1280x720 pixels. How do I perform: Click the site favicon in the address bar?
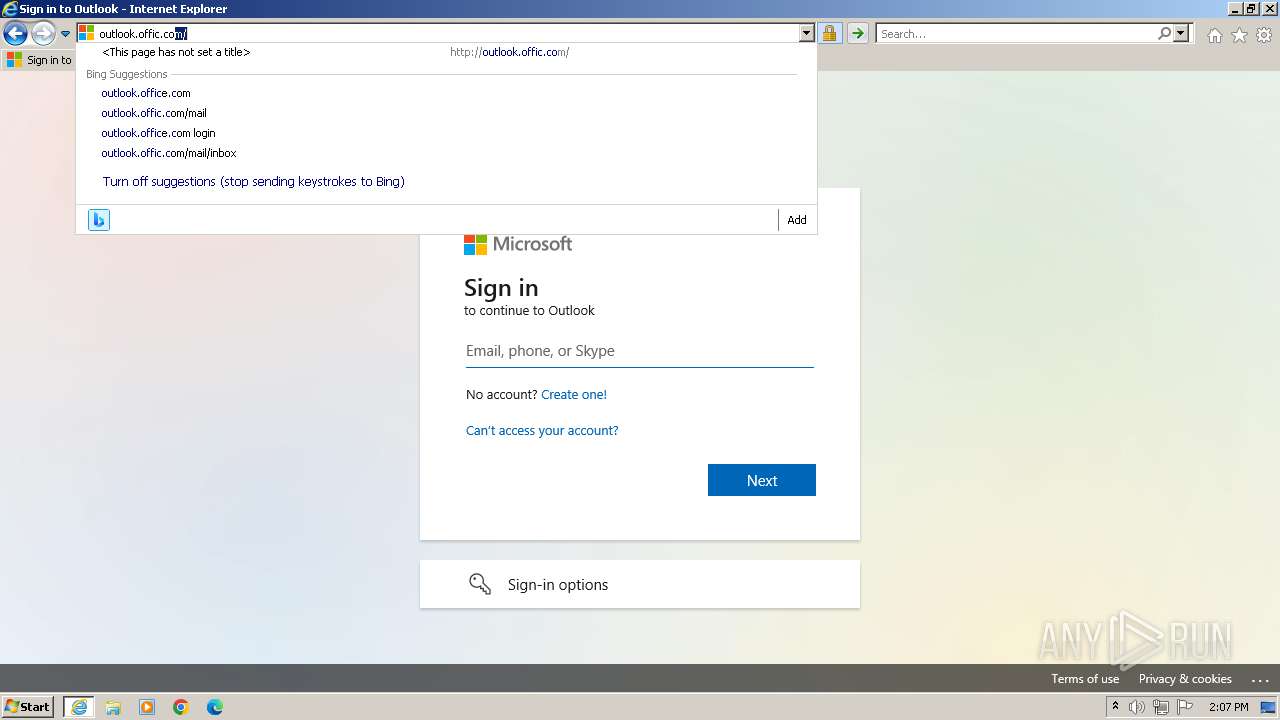(87, 34)
